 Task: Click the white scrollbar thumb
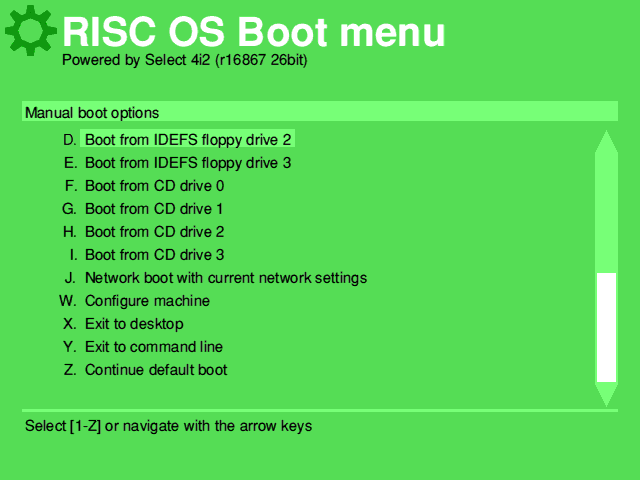click(x=606, y=327)
